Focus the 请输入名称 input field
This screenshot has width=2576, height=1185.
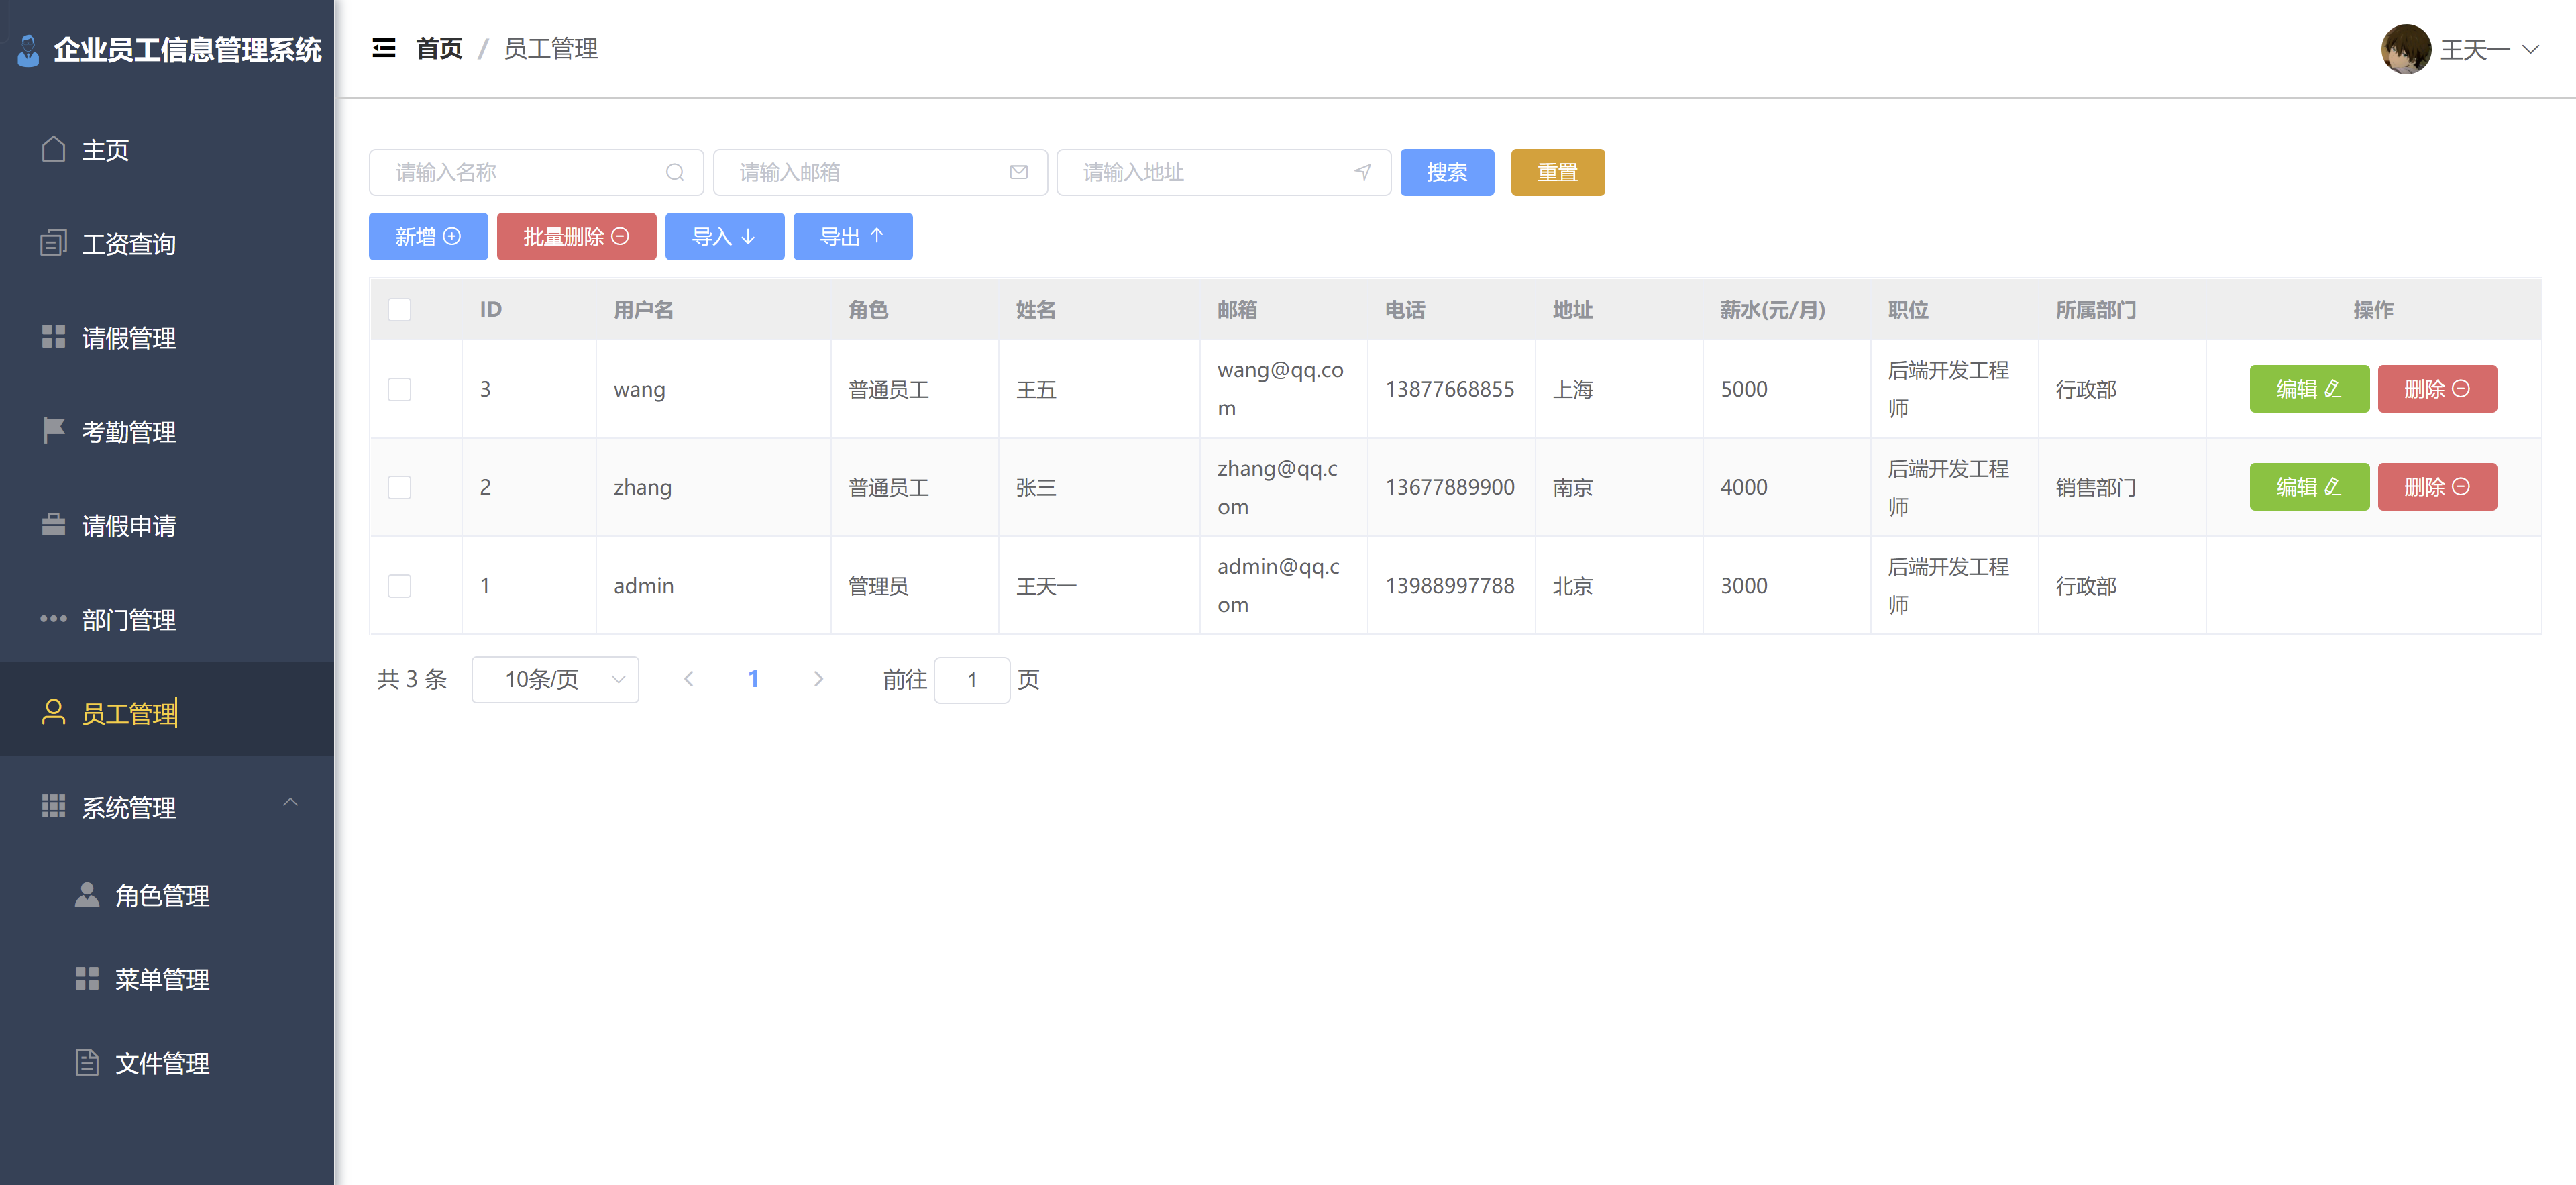coord(536,172)
